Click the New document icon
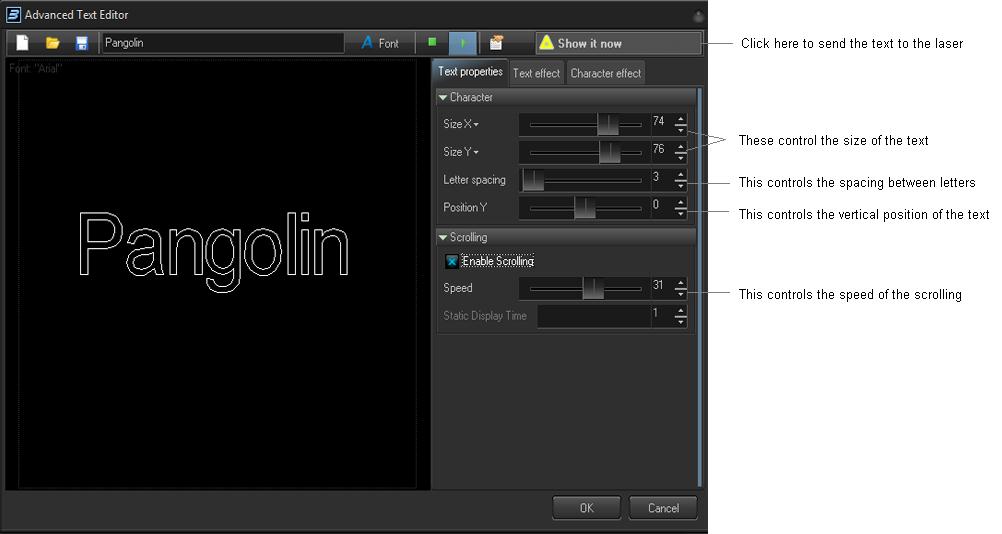Image resolution: width=1002 pixels, height=534 pixels. 22,43
